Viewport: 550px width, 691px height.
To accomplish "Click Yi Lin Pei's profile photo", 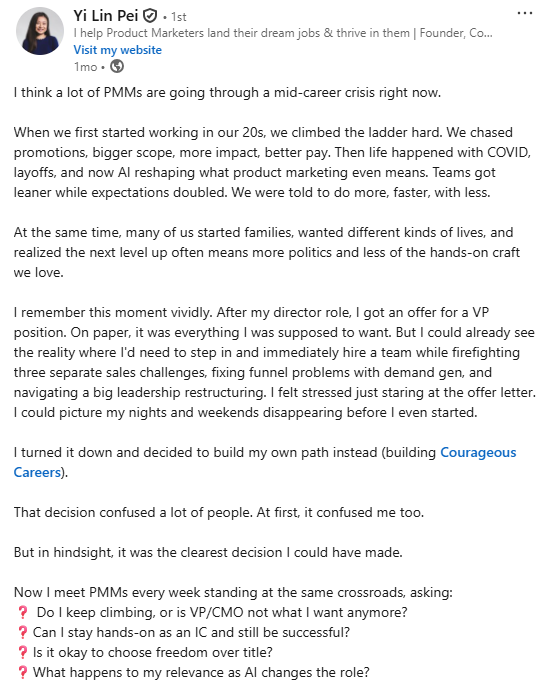I will tap(40, 31).
